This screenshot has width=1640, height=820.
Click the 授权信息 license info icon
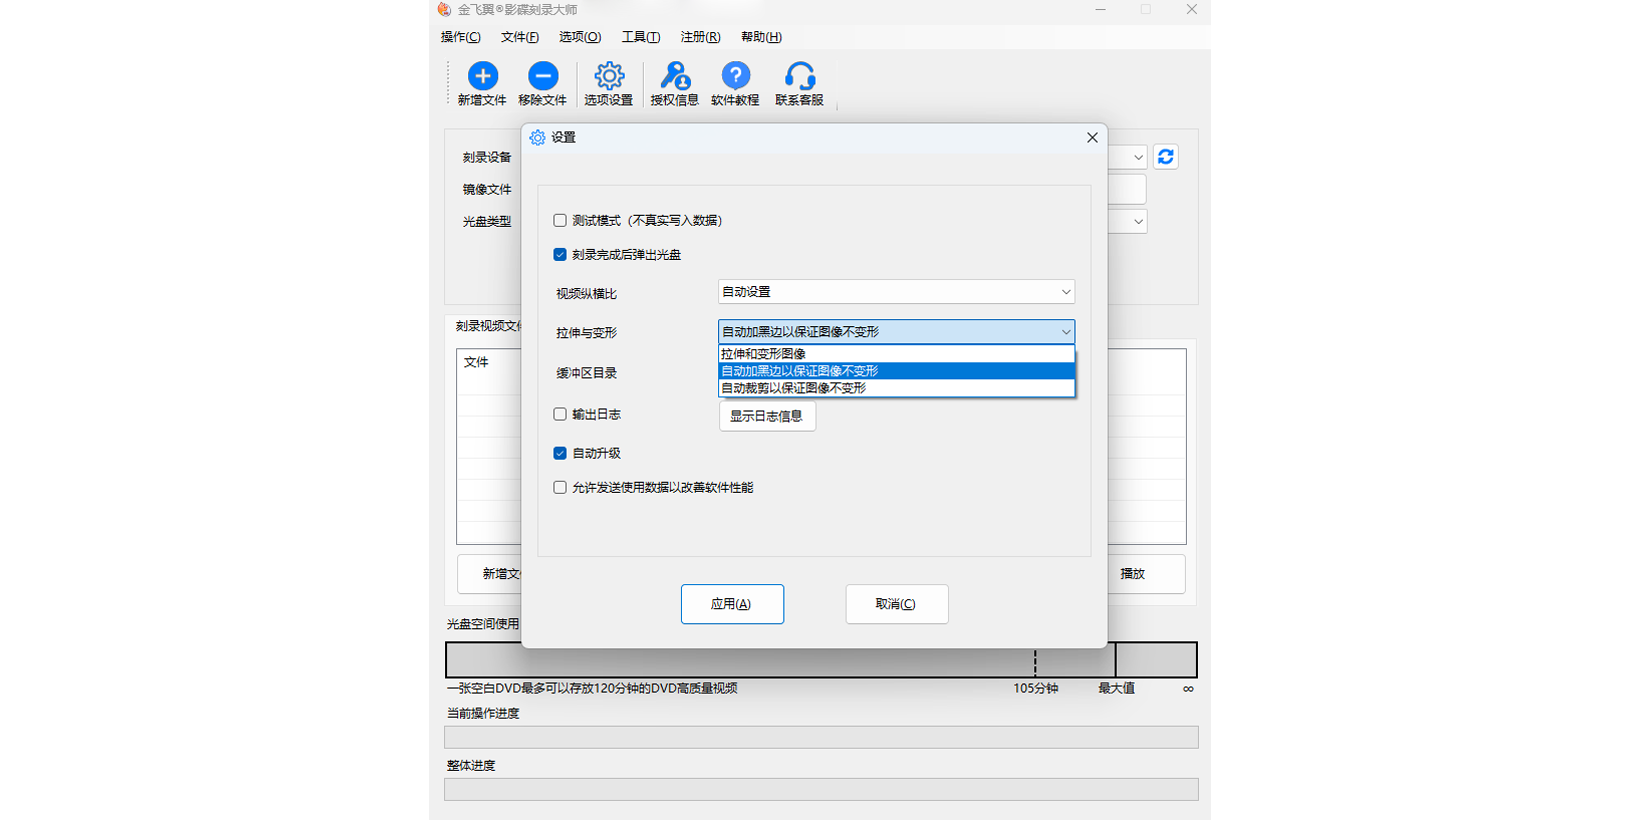674,77
